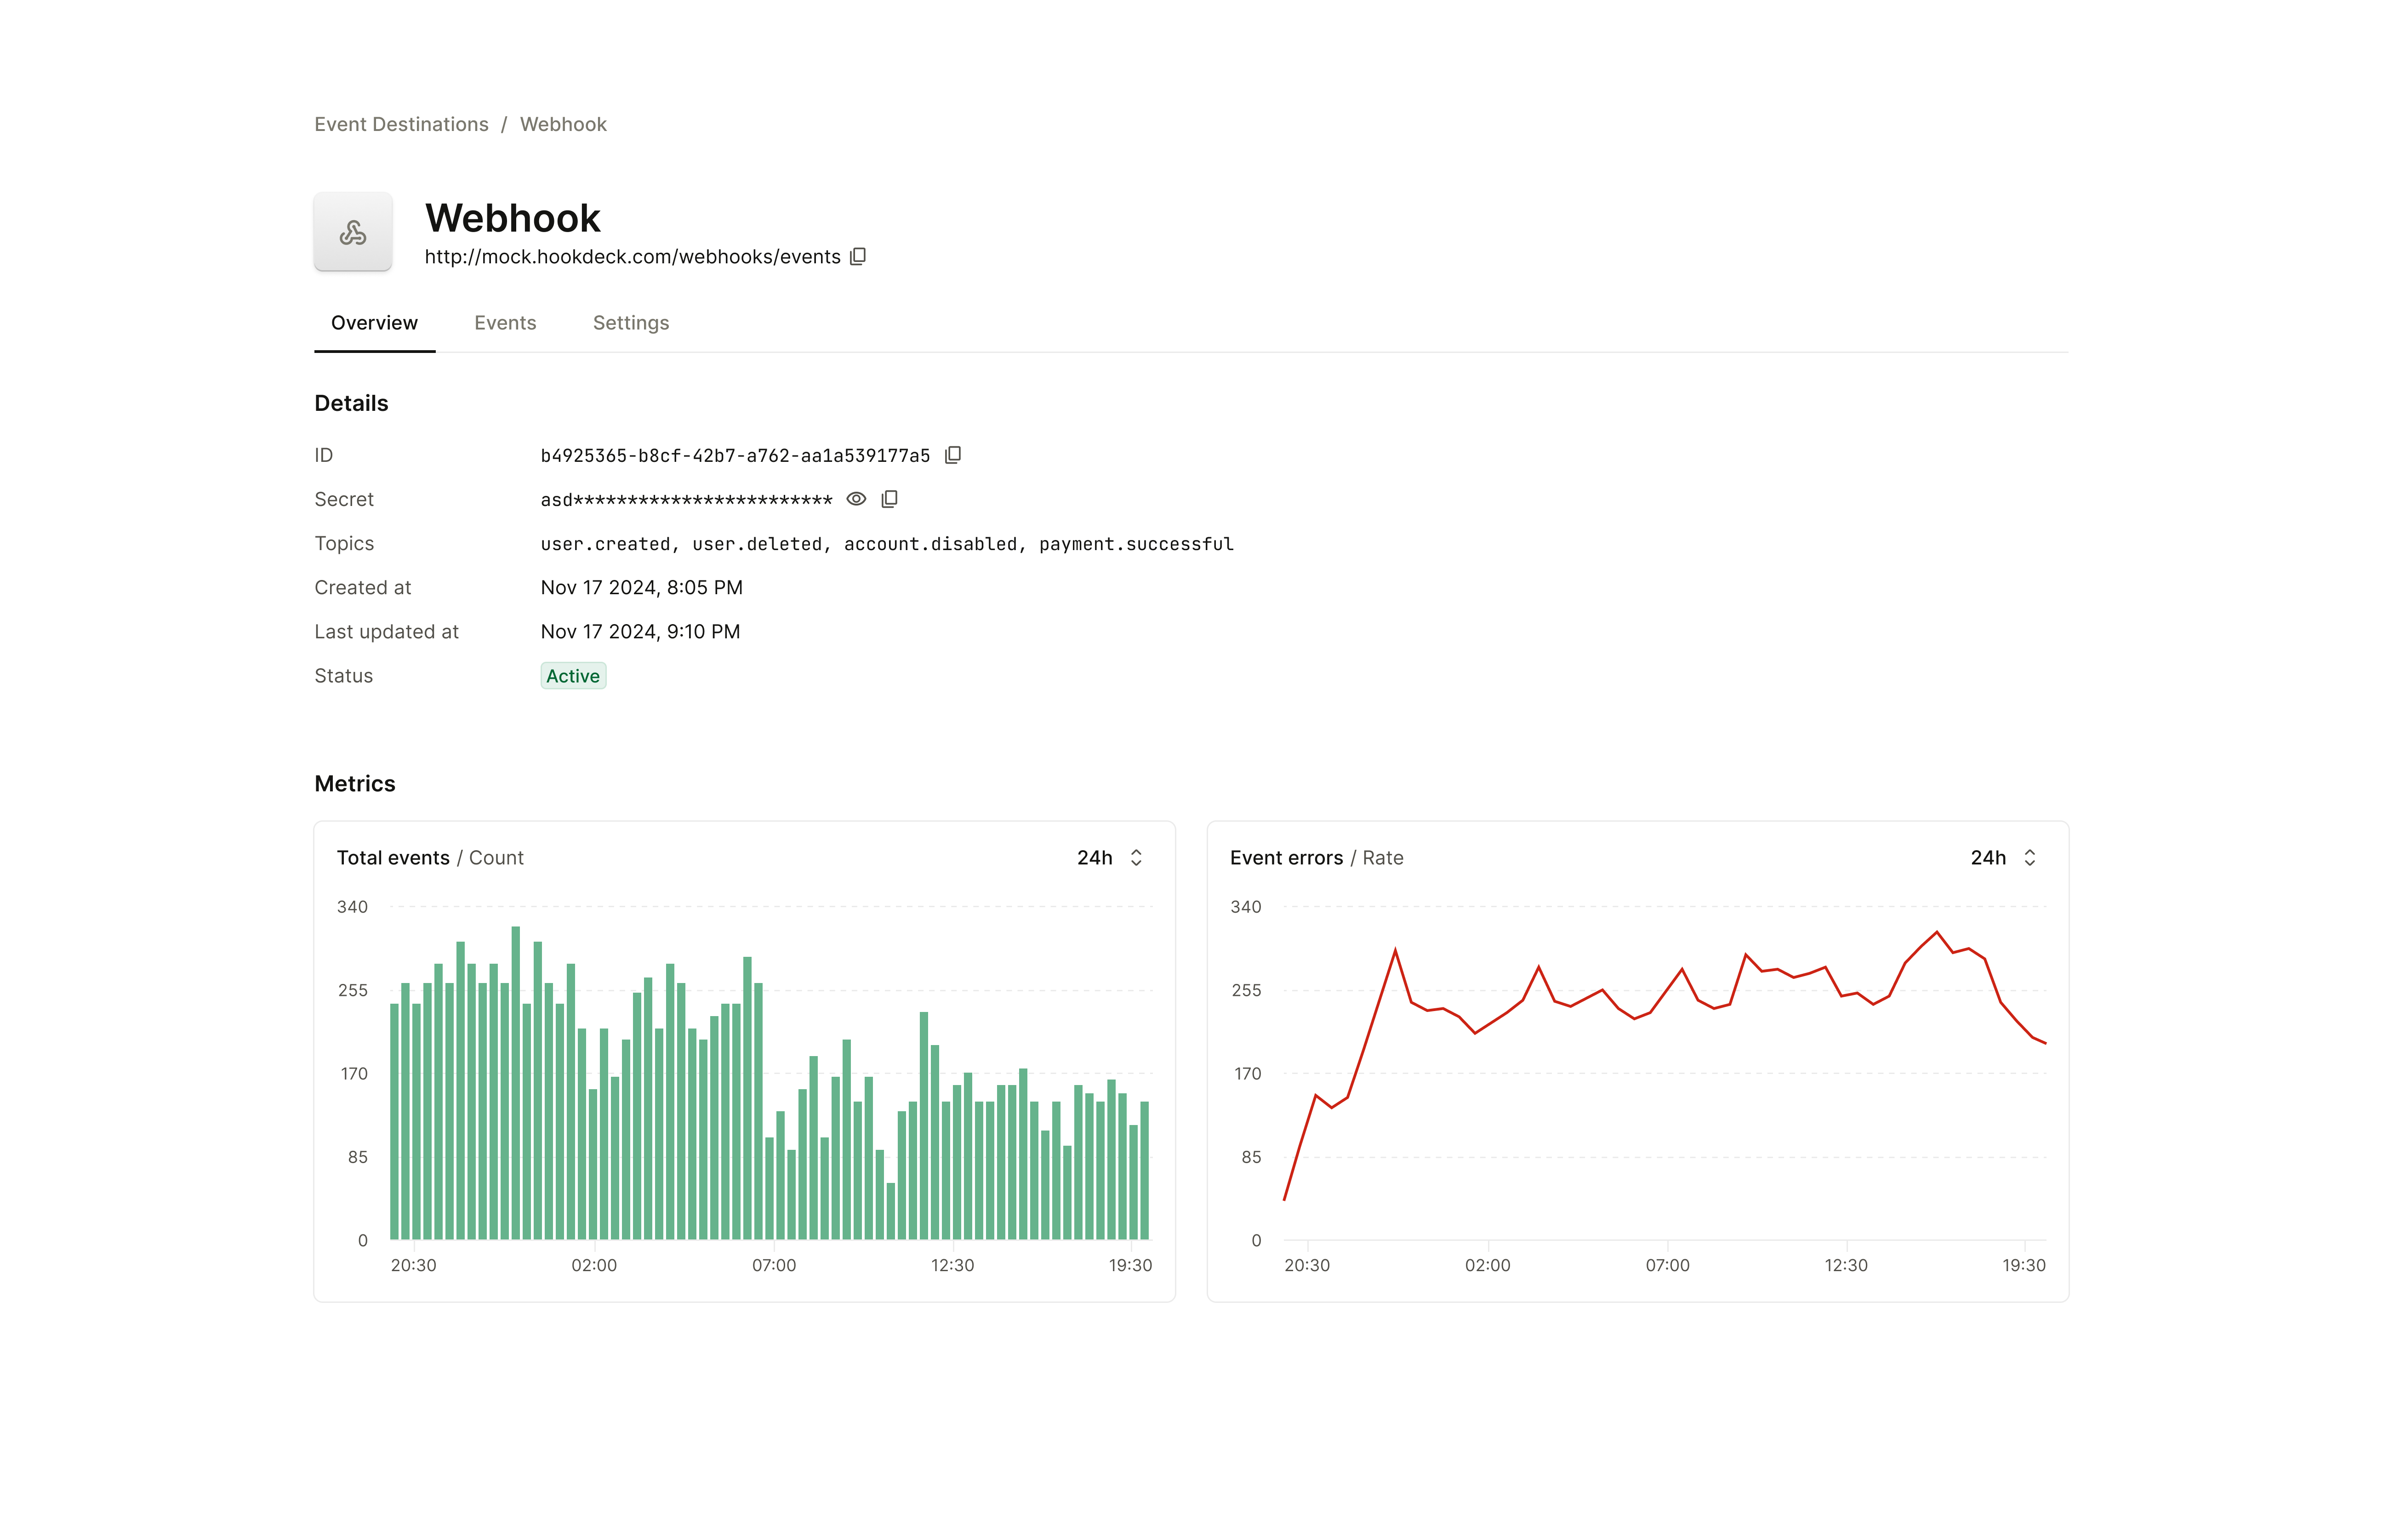Select the copy icon beside the secret field
The height and width of the screenshot is (1540, 2383).
click(889, 498)
